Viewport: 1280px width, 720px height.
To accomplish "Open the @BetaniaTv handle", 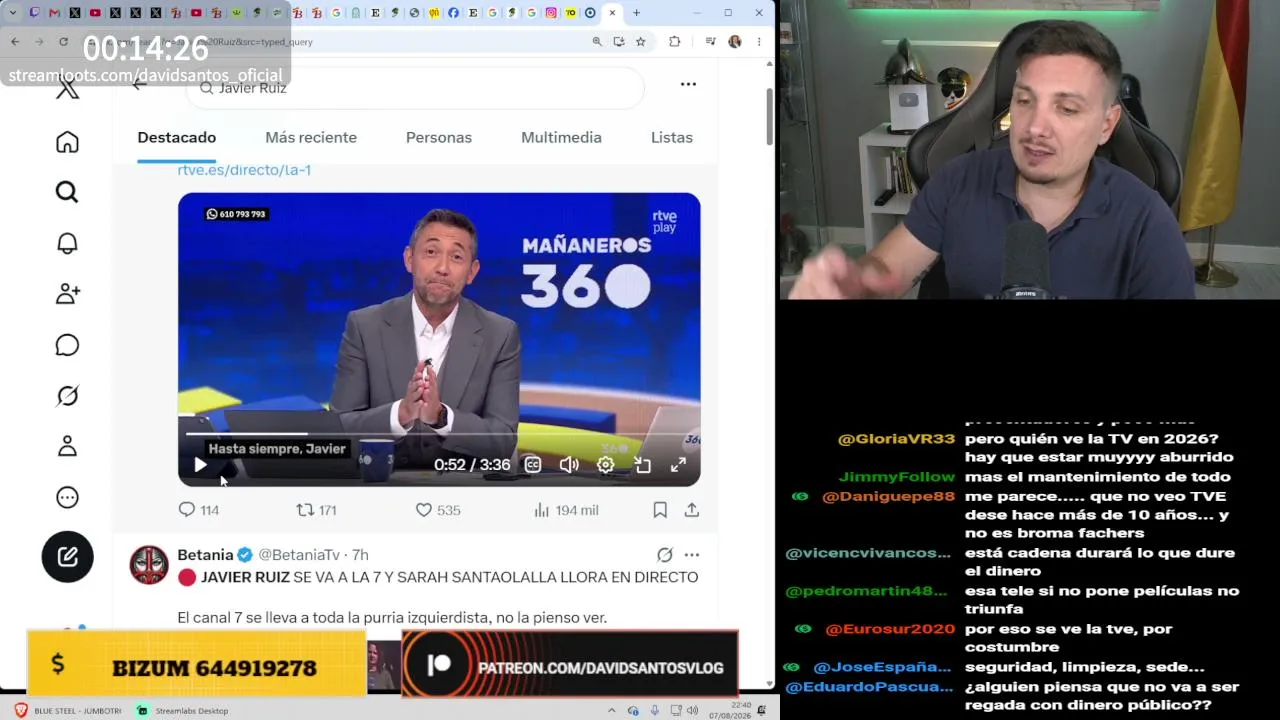I will coord(299,555).
